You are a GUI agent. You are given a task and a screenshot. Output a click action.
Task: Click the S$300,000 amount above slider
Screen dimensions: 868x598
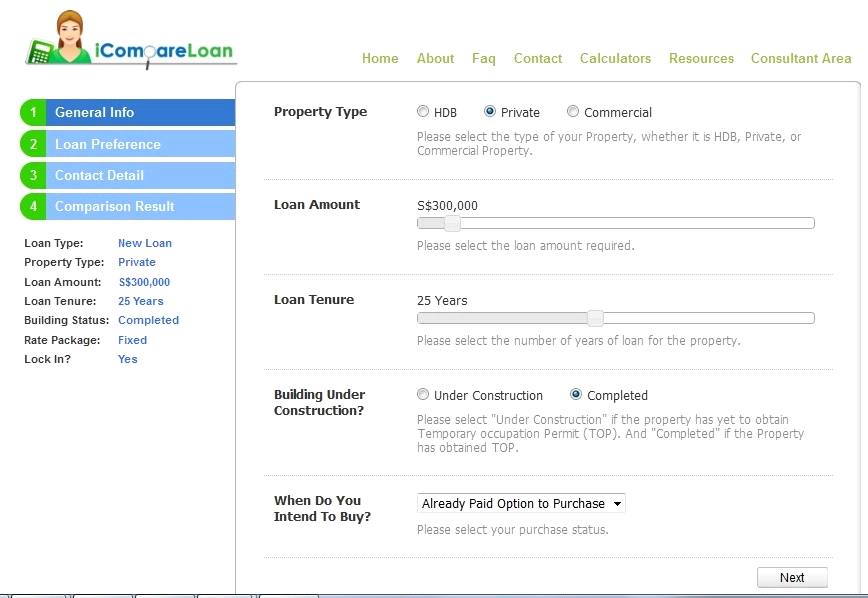pyautogui.click(x=447, y=205)
